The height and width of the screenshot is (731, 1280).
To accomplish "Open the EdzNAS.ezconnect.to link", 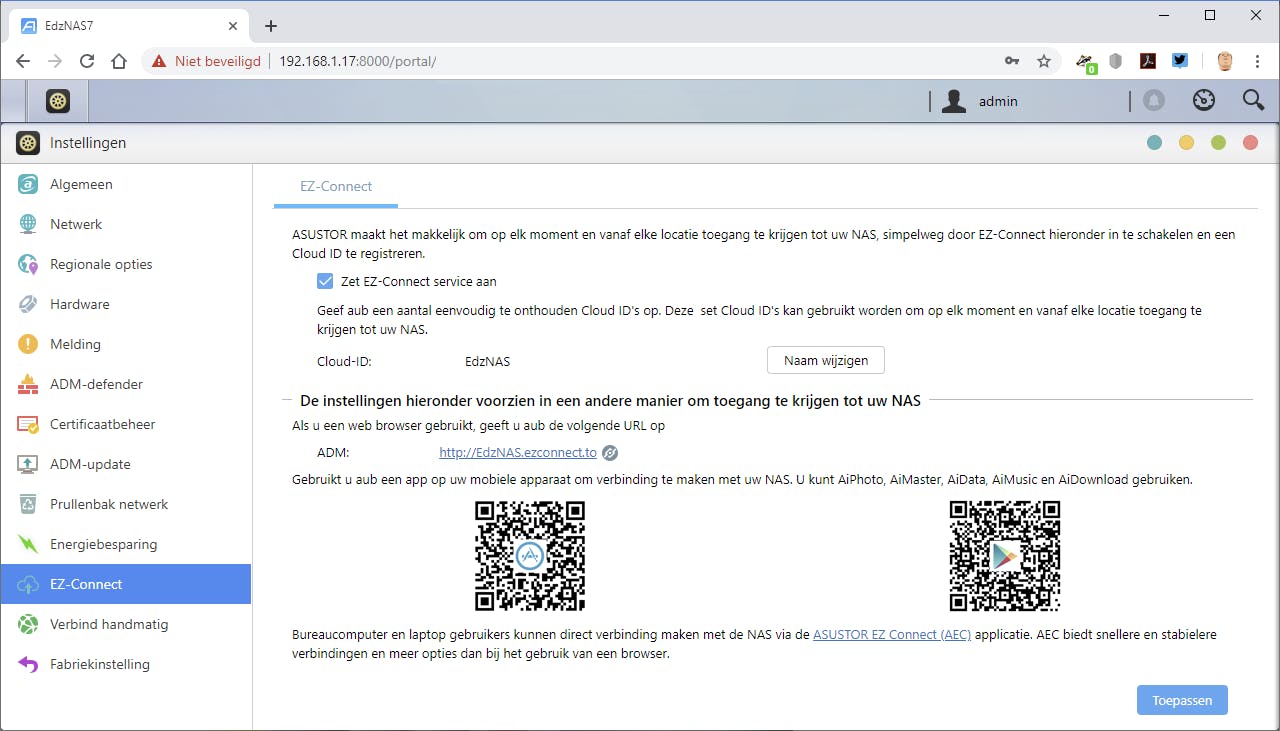I will [518, 453].
